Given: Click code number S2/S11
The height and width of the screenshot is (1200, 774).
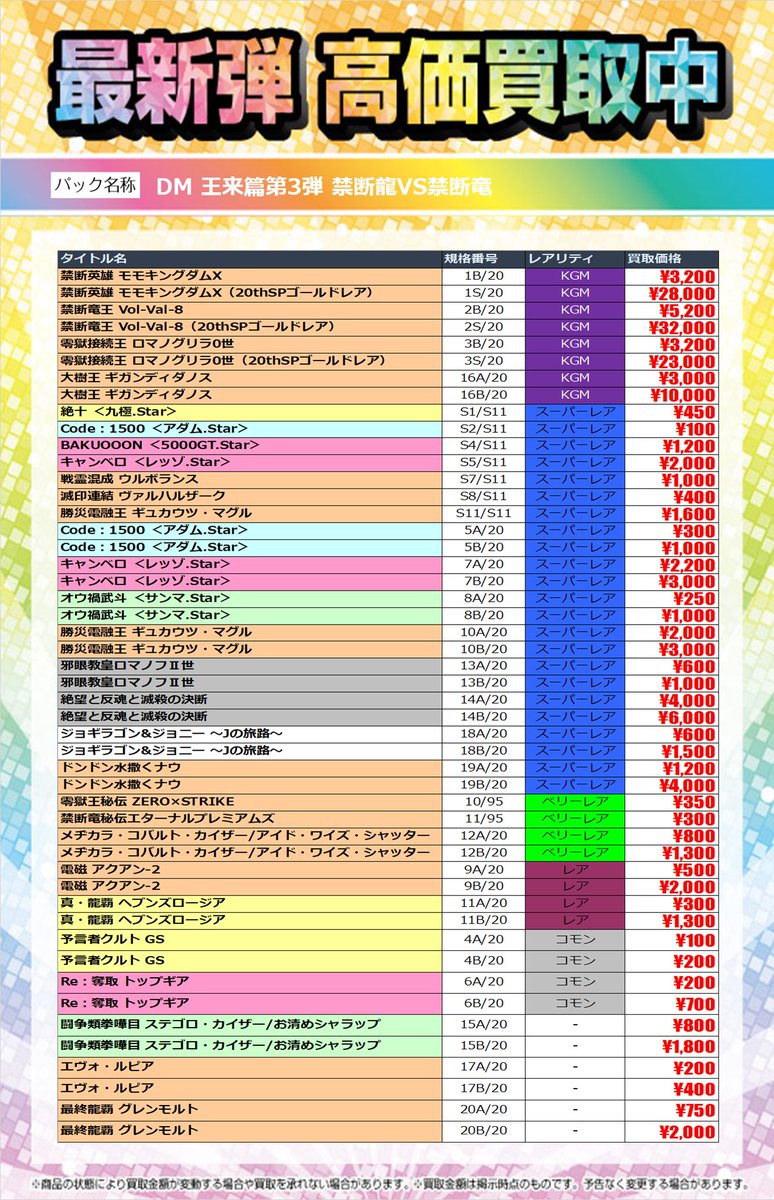Looking at the screenshot, I should [483, 428].
